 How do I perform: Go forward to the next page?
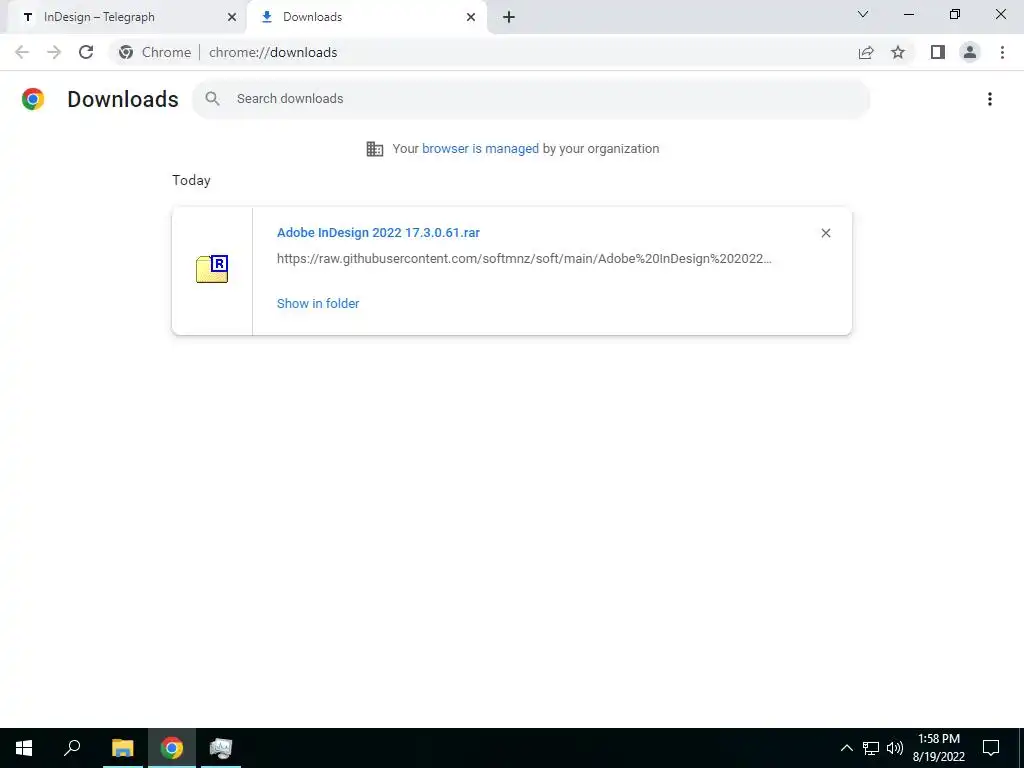pyautogui.click(x=54, y=52)
